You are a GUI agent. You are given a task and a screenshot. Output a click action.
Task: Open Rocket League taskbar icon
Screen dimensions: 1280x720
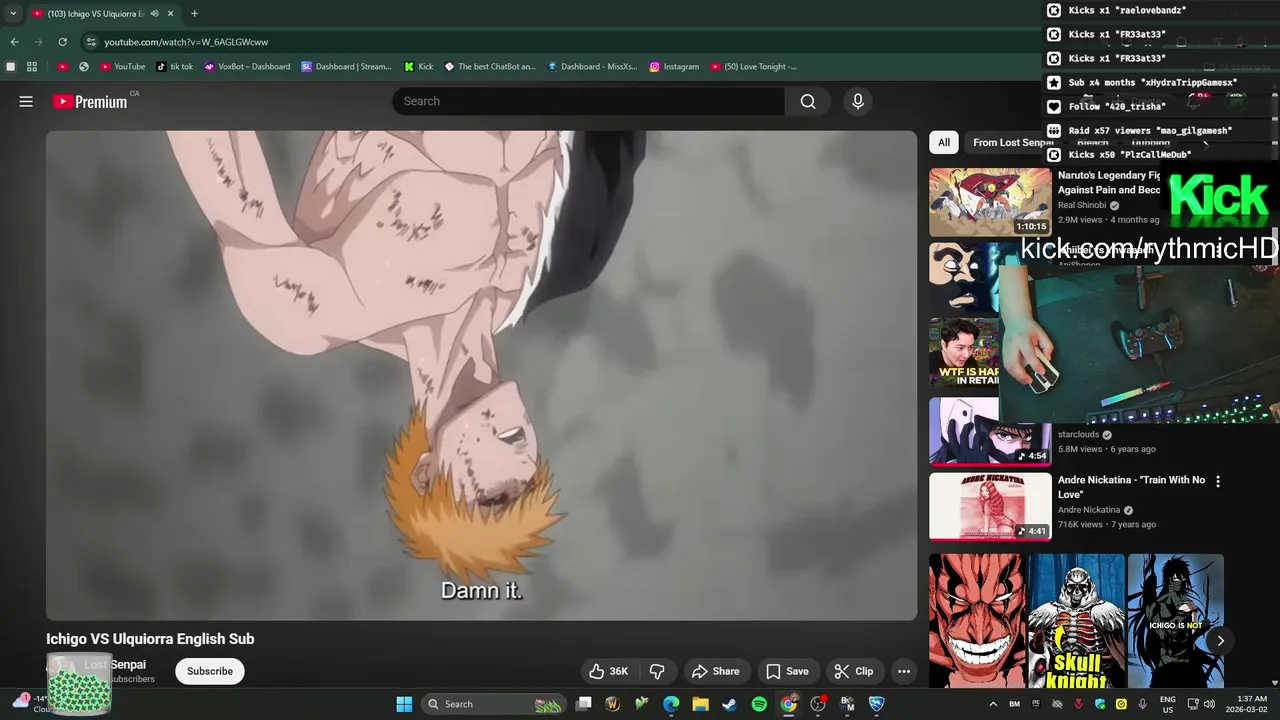click(x=876, y=704)
